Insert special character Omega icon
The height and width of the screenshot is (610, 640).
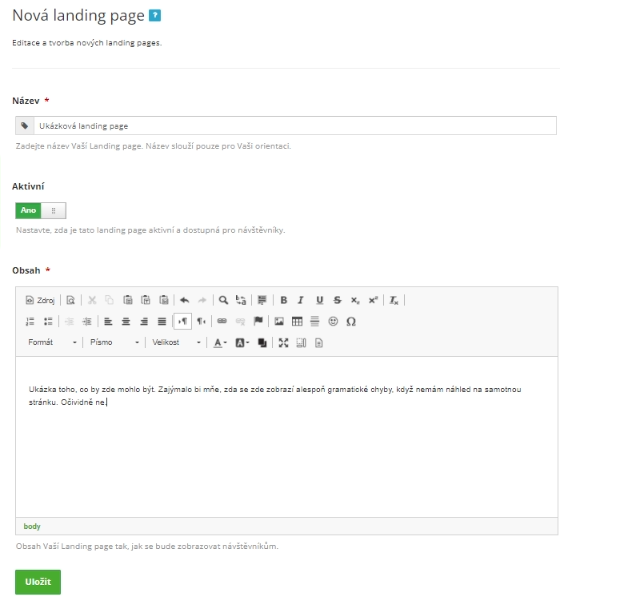click(x=351, y=321)
